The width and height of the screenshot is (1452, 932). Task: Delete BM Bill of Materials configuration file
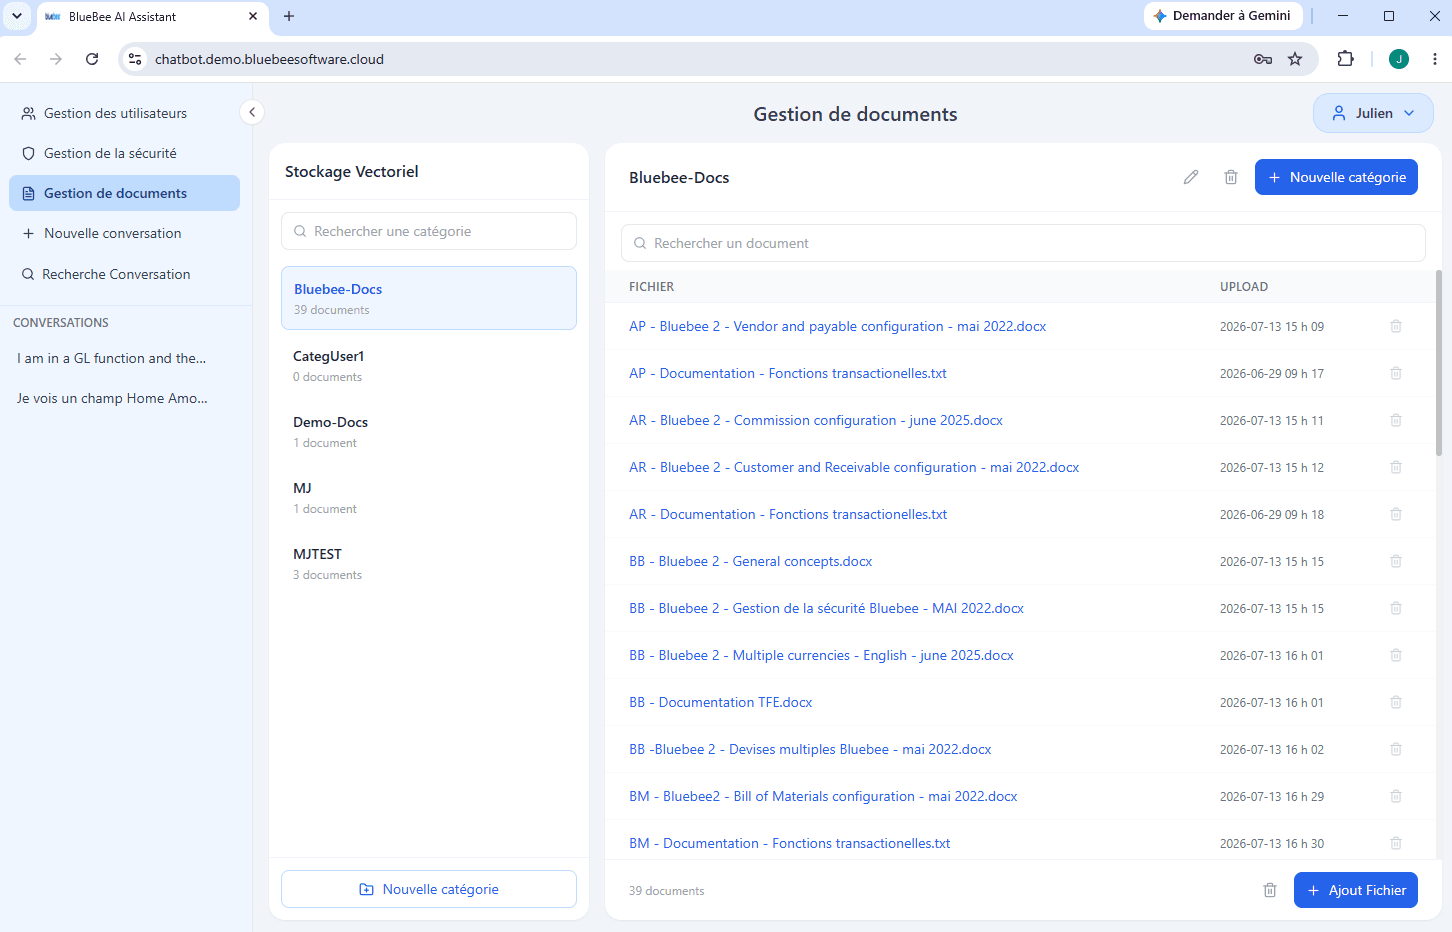(1396, 796)
